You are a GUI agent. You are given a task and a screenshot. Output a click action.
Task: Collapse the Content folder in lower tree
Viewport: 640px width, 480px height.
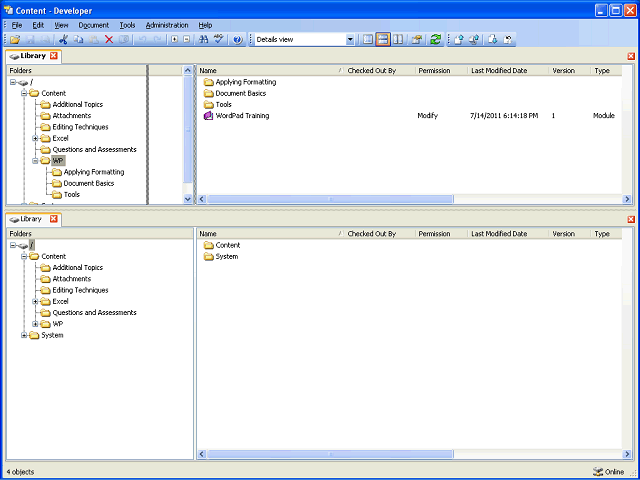24,257
